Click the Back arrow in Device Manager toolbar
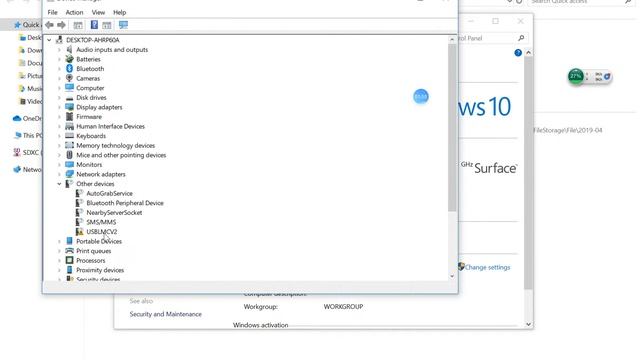The height and width of the screenshot is (360, 640). 49,25
